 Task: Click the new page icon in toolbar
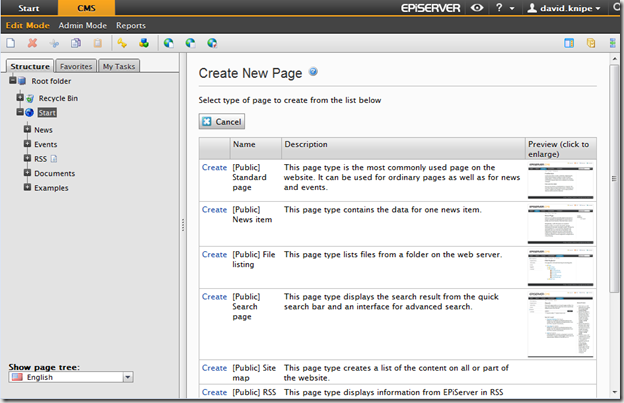coord(11,44)
